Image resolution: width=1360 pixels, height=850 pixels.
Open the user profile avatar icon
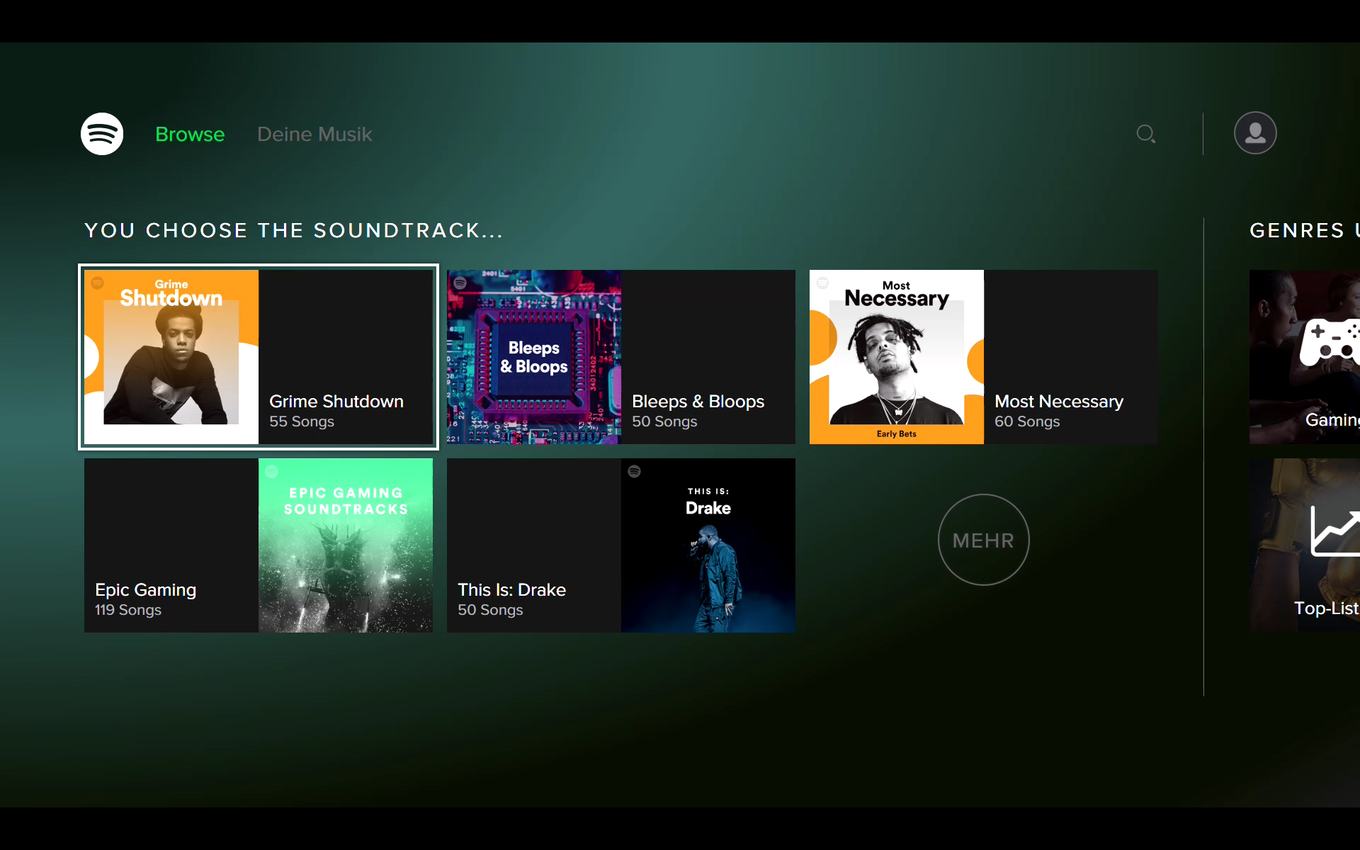point(1255,133)
